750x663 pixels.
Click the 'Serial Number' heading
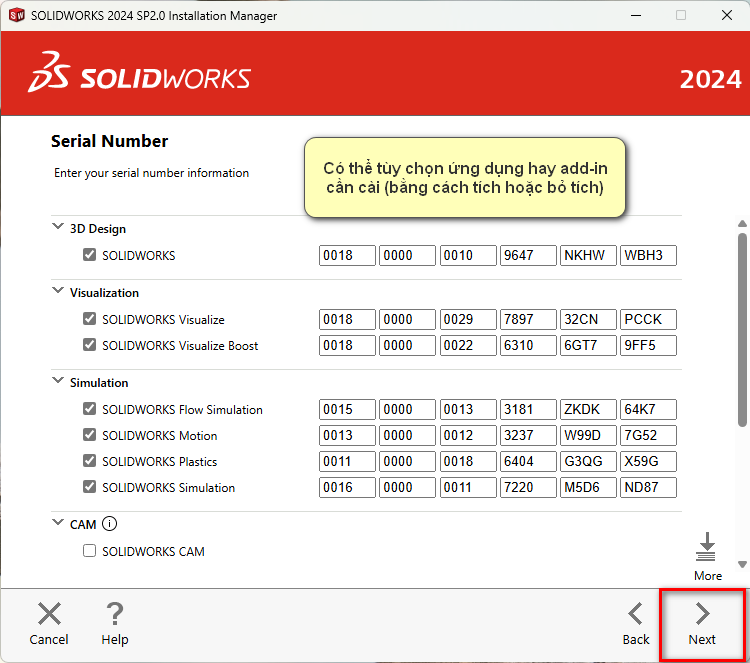(110, 141)
